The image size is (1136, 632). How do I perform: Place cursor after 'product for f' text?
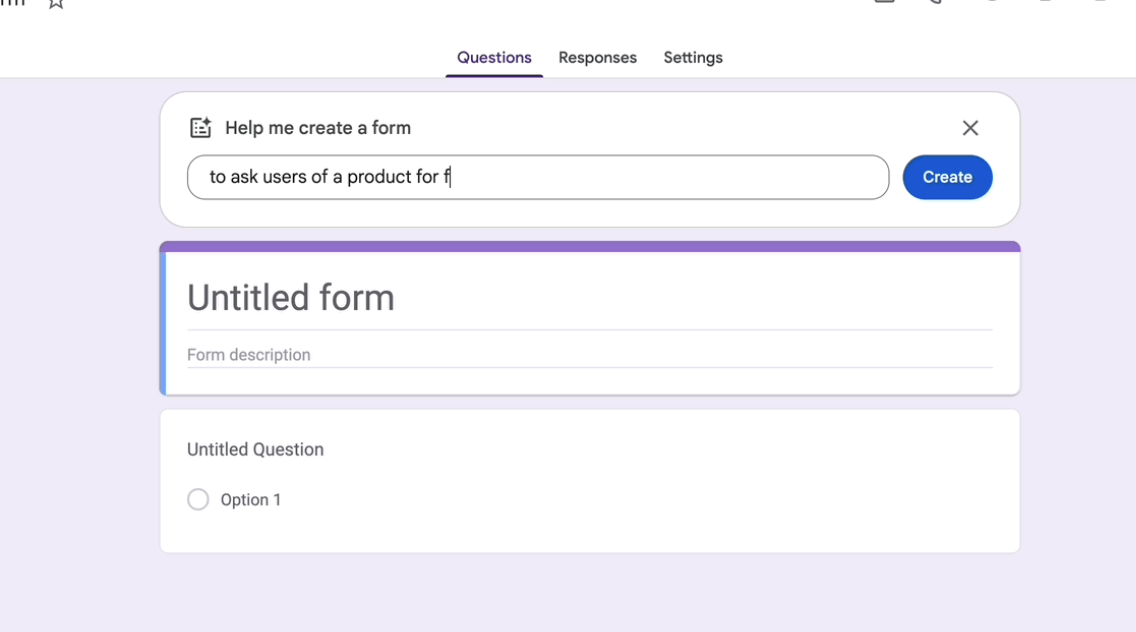(452, 177)
